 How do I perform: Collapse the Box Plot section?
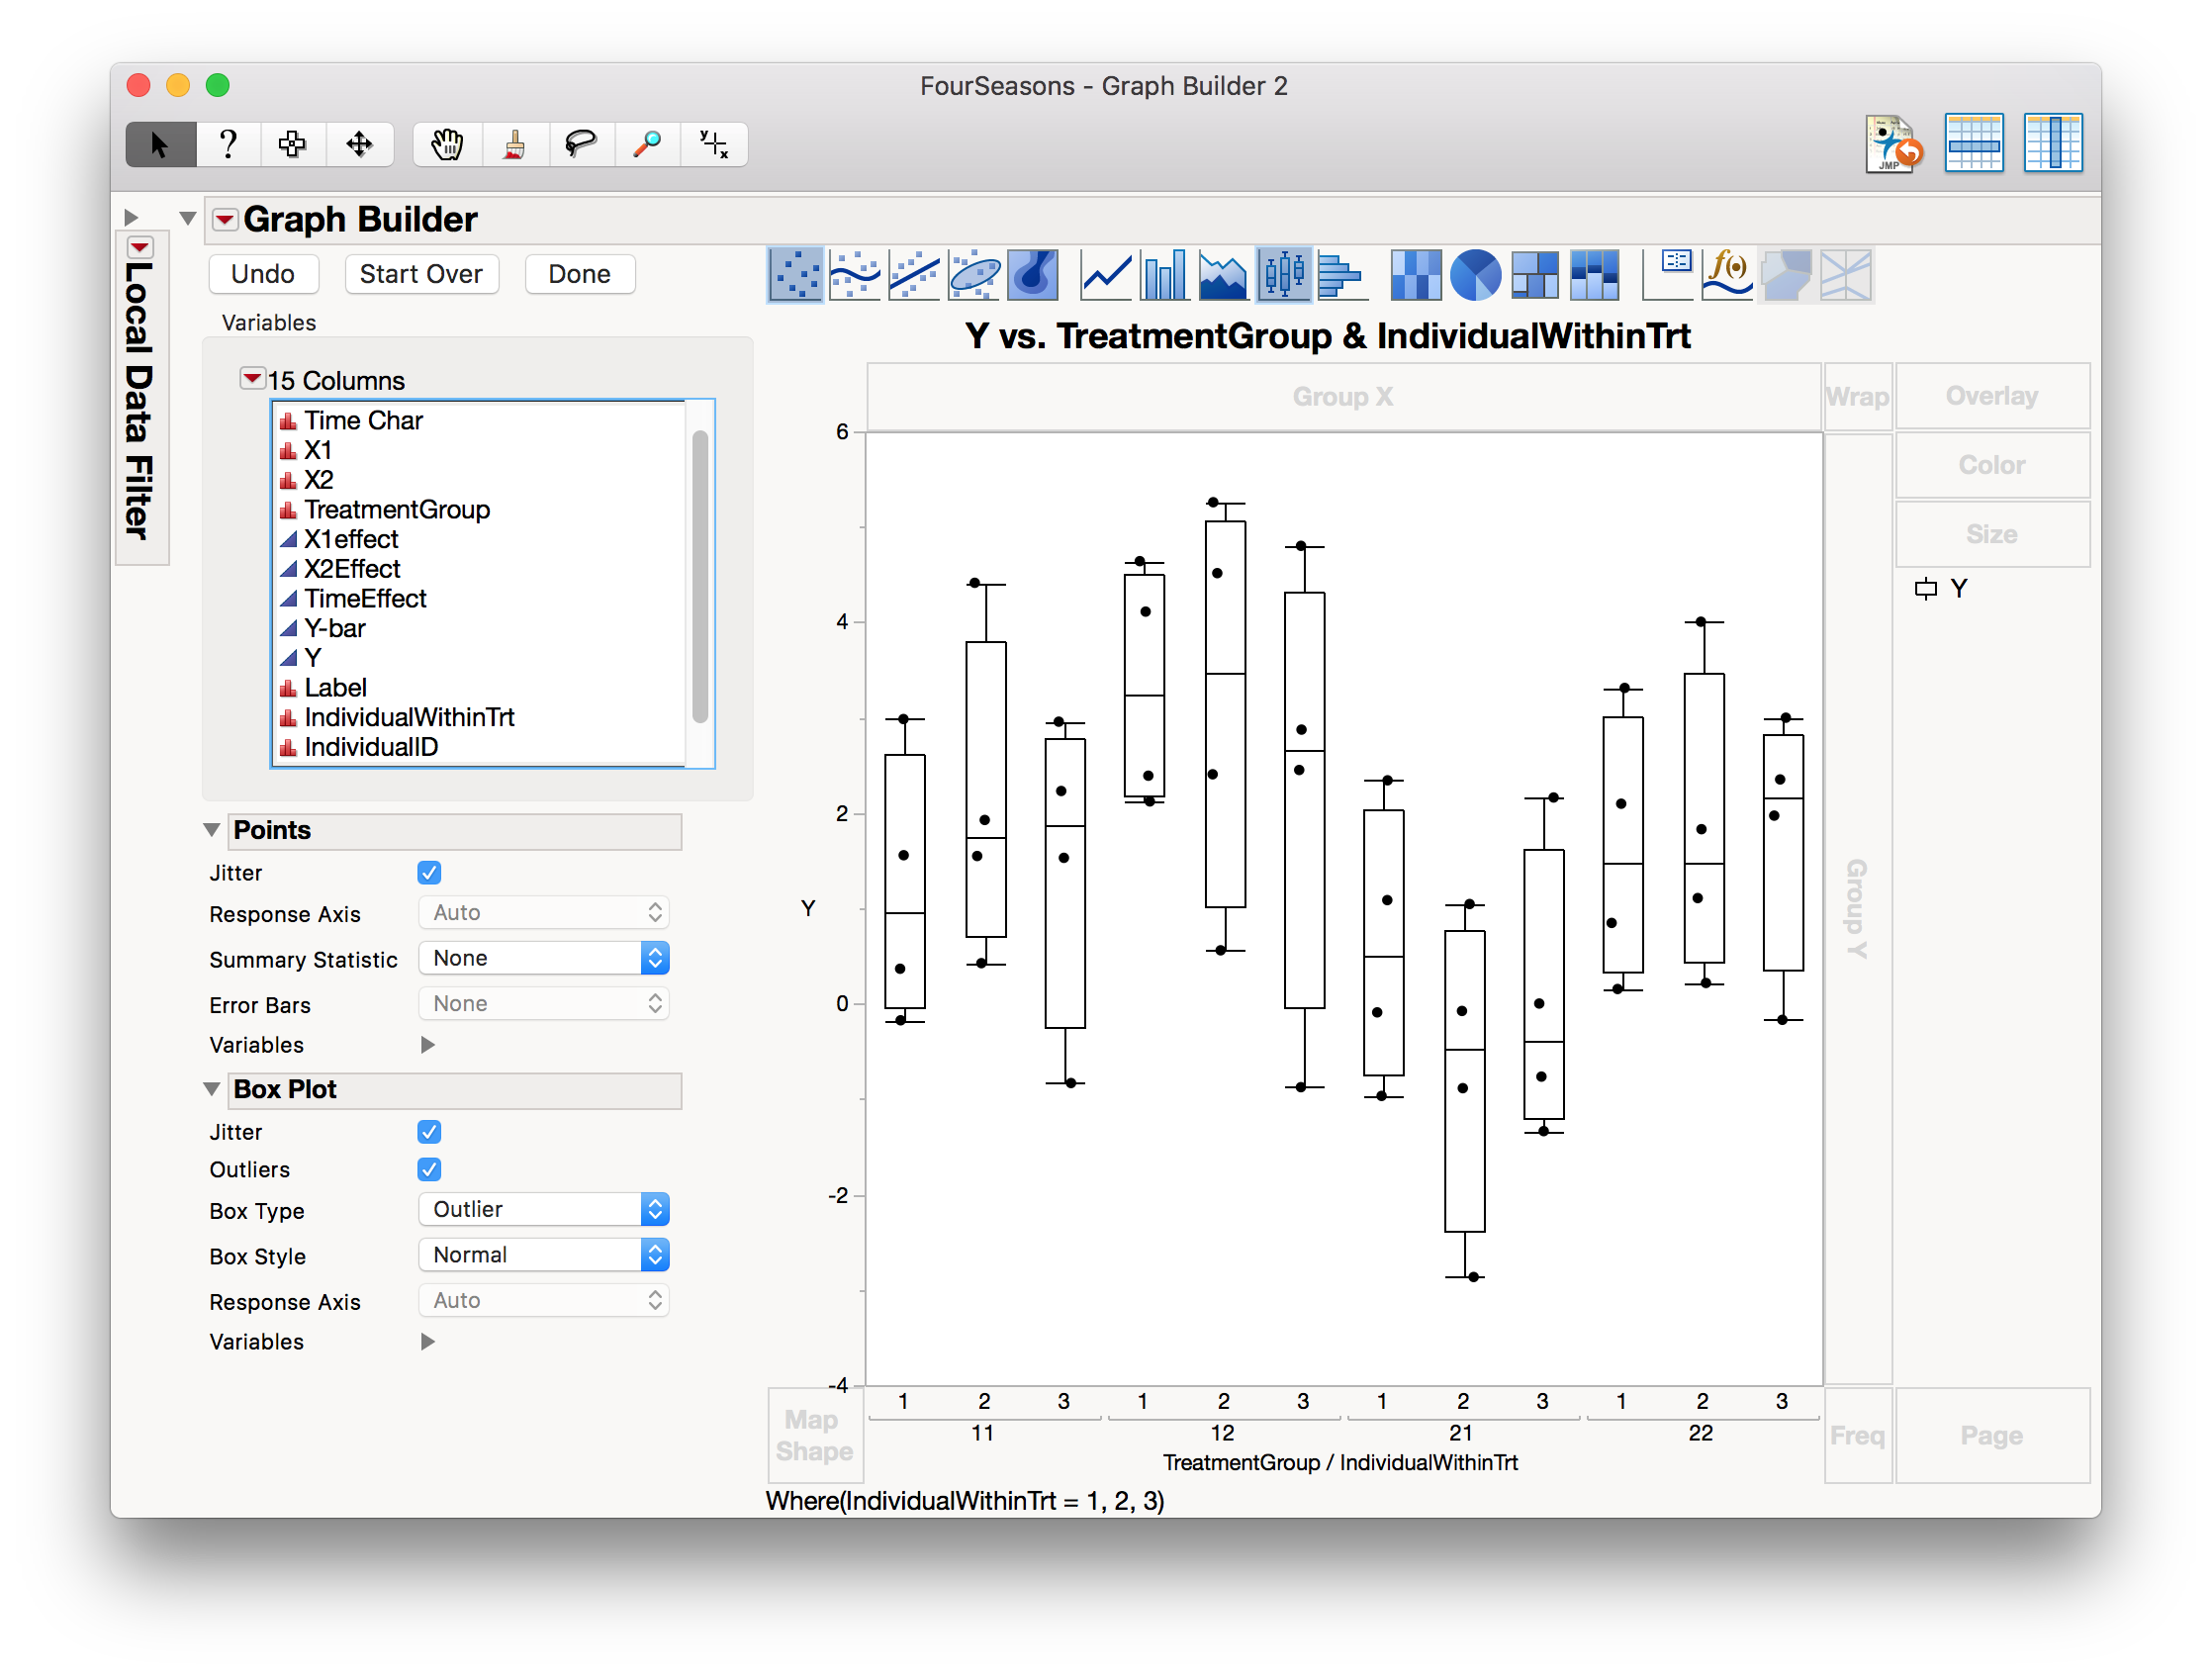click(x=212, y=1089)
